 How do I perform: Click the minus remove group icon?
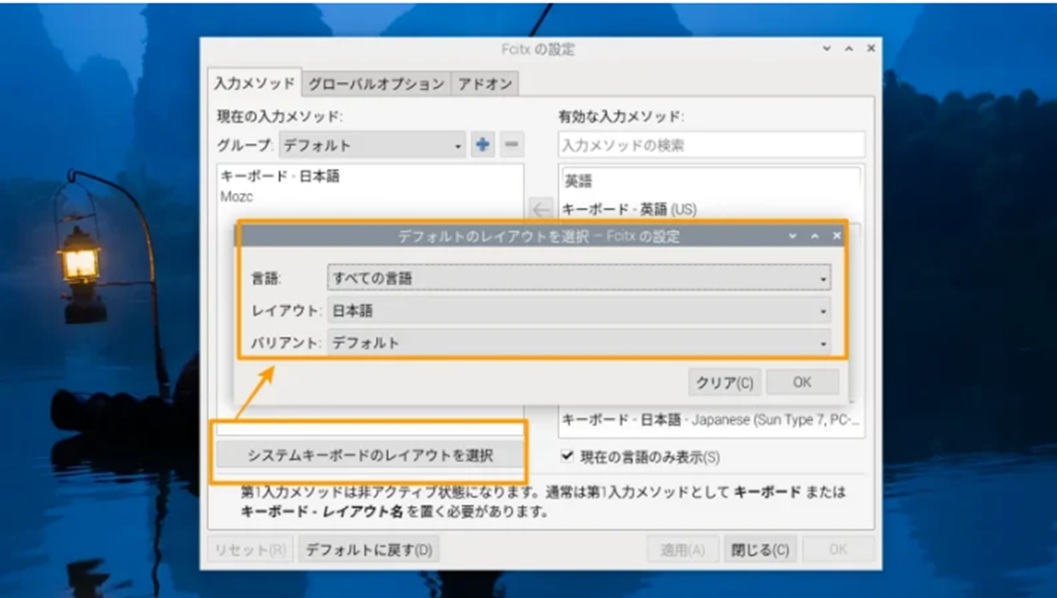512,145
